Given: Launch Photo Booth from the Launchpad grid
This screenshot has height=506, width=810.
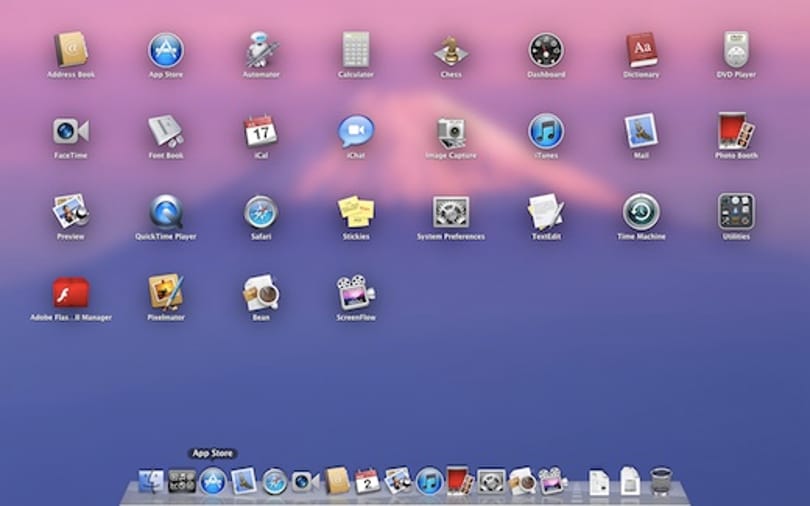Looking at the screenshot, I should (x=736, y=131).
